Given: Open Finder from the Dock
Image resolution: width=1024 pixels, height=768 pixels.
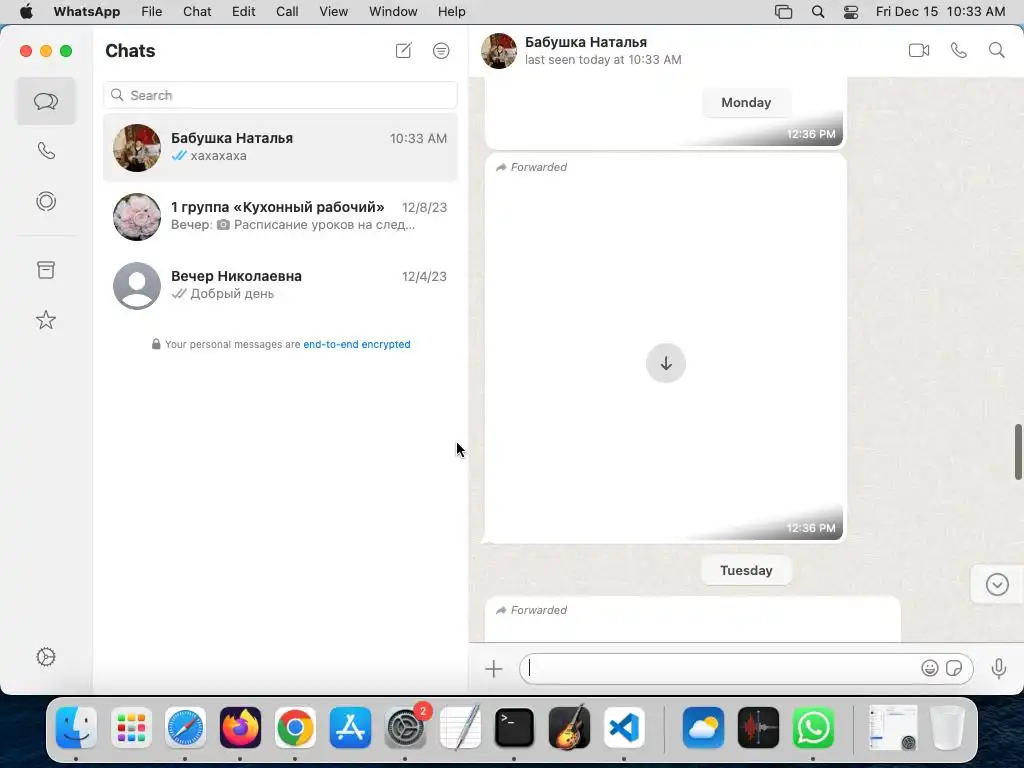Looking at the screenshot, I should click(x=76, y=728).
